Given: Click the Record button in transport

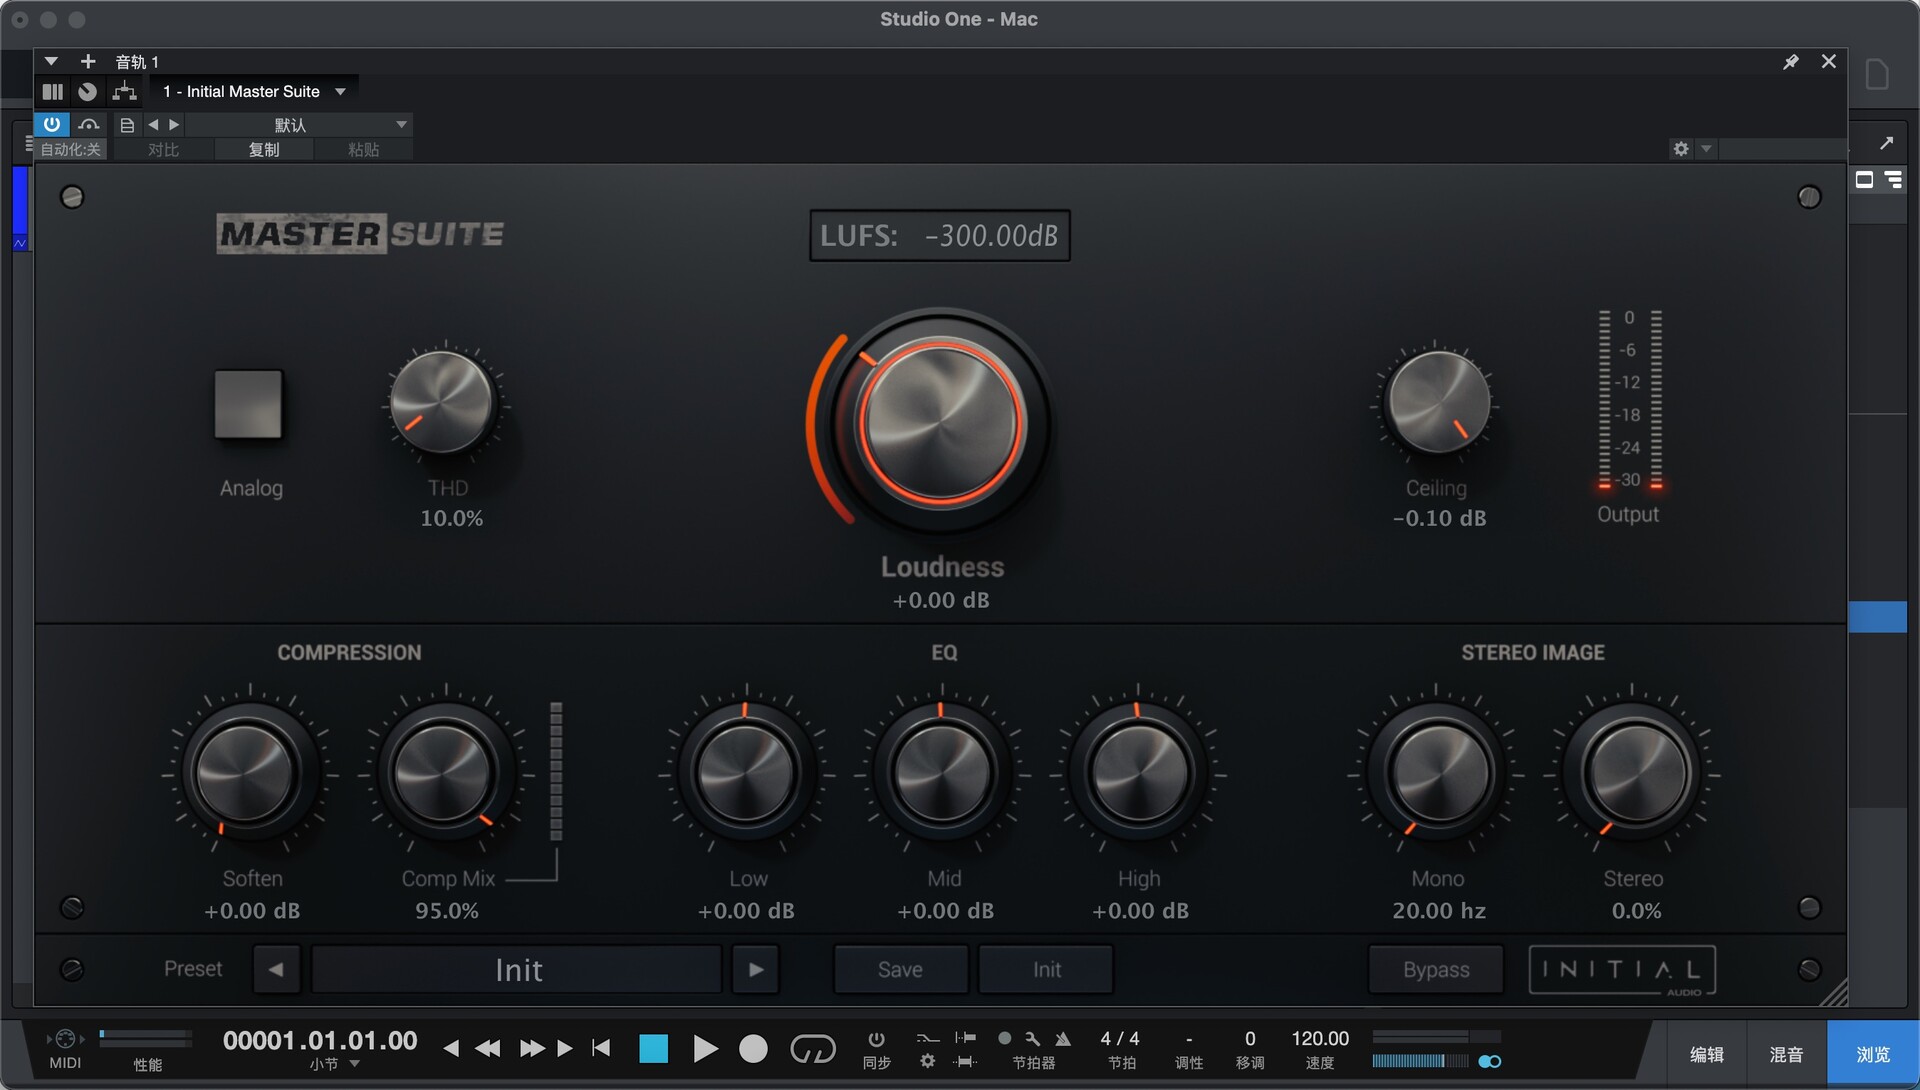Looking at the screenshot, I should tap(753, 1048).
